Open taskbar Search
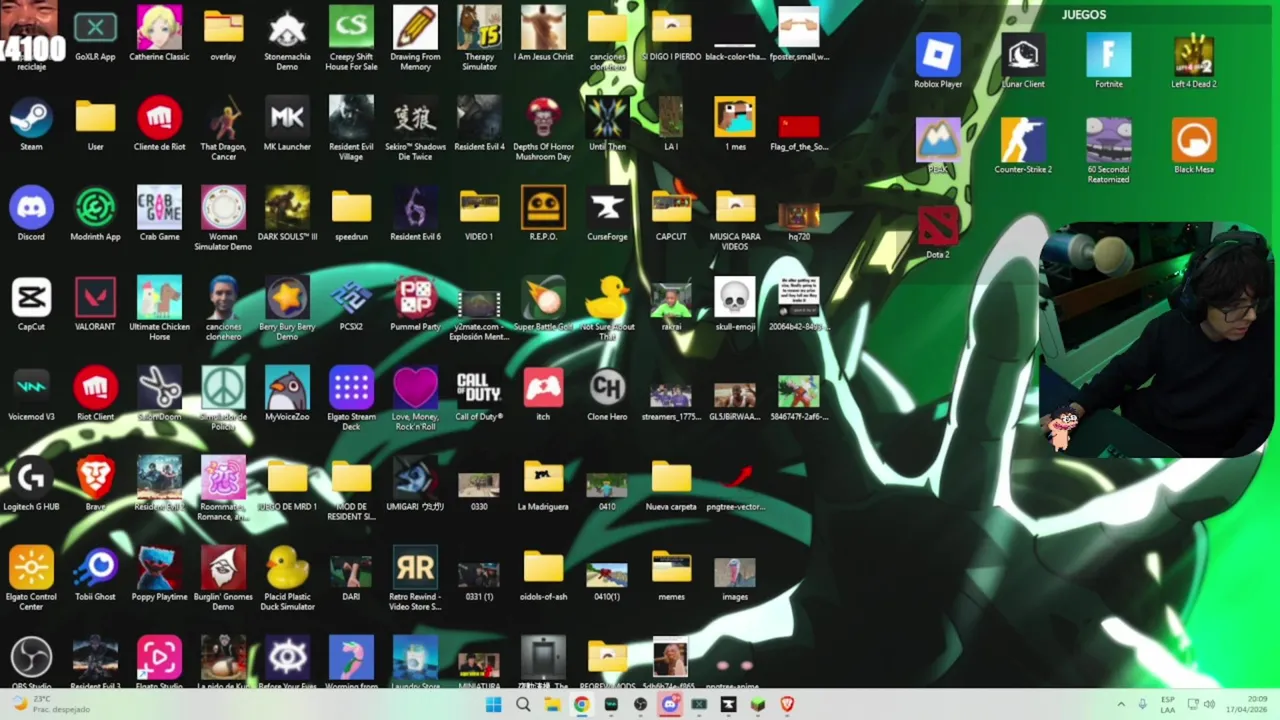Screen dimensions: 1280x720 tap(523, 705)
